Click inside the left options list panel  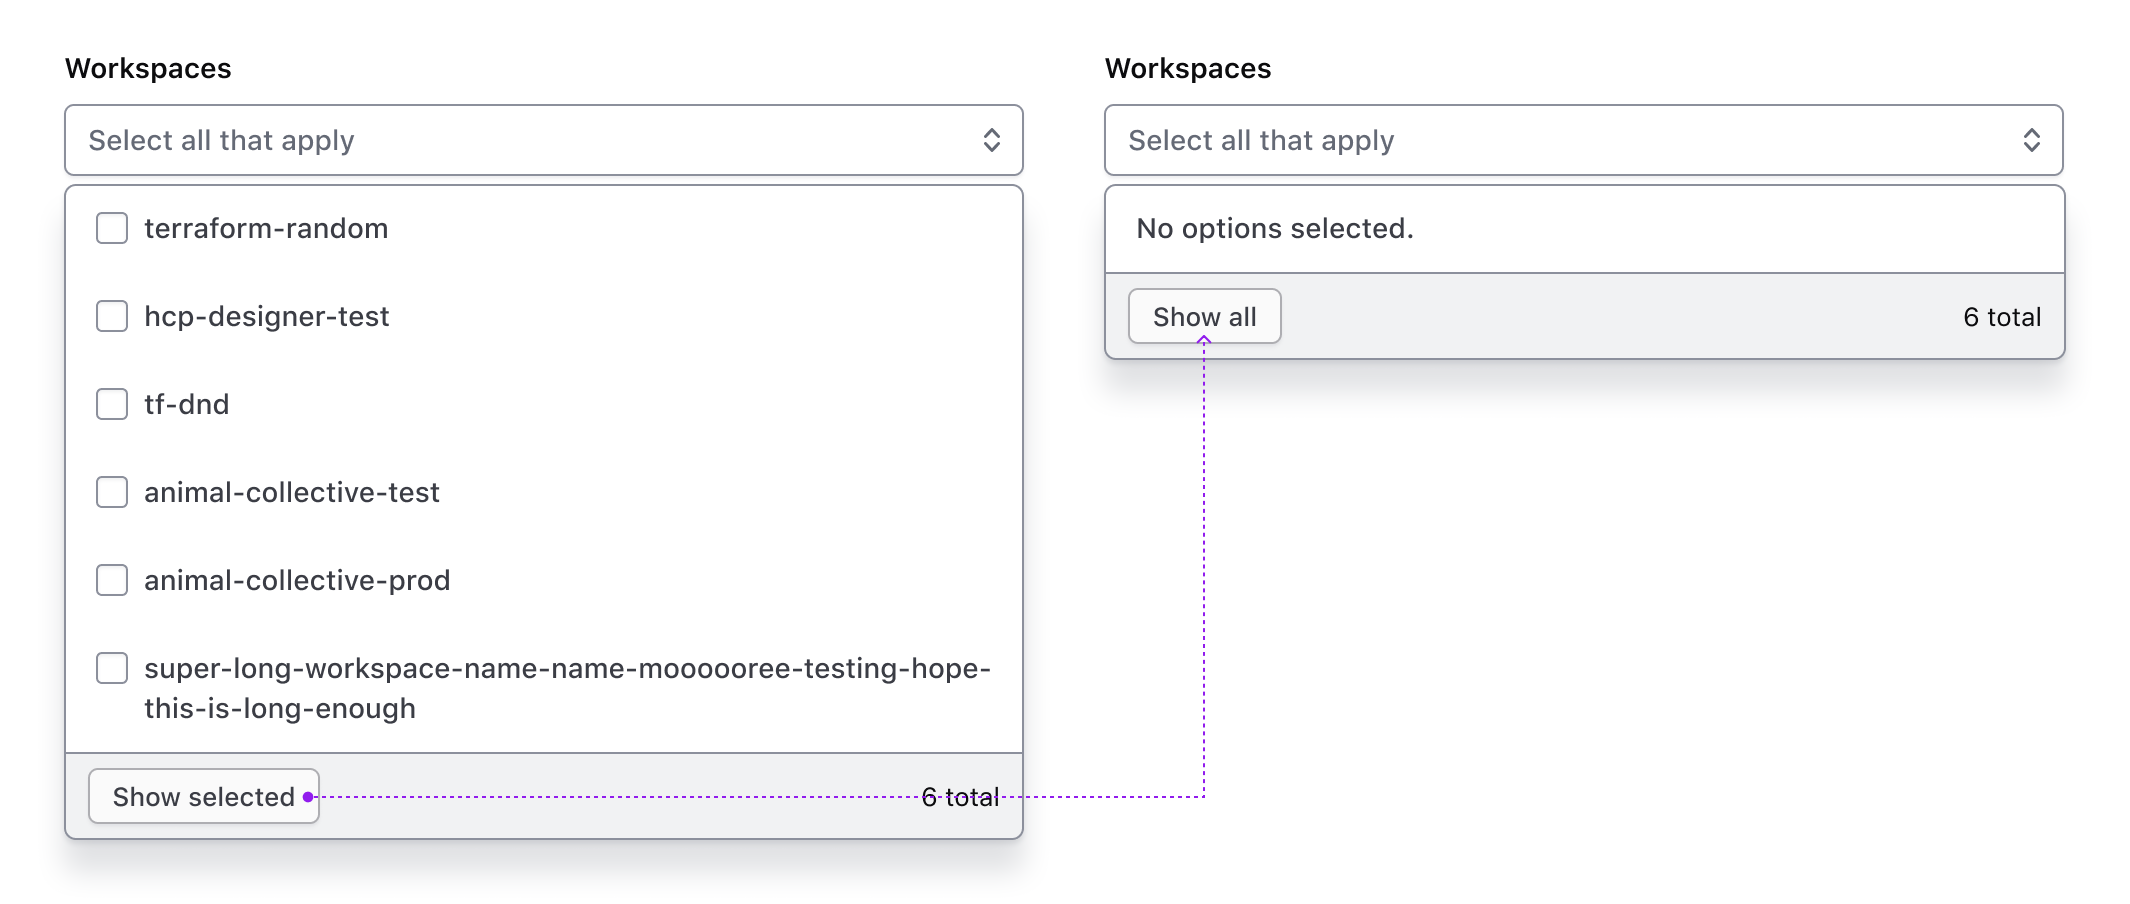coord(543,450)
